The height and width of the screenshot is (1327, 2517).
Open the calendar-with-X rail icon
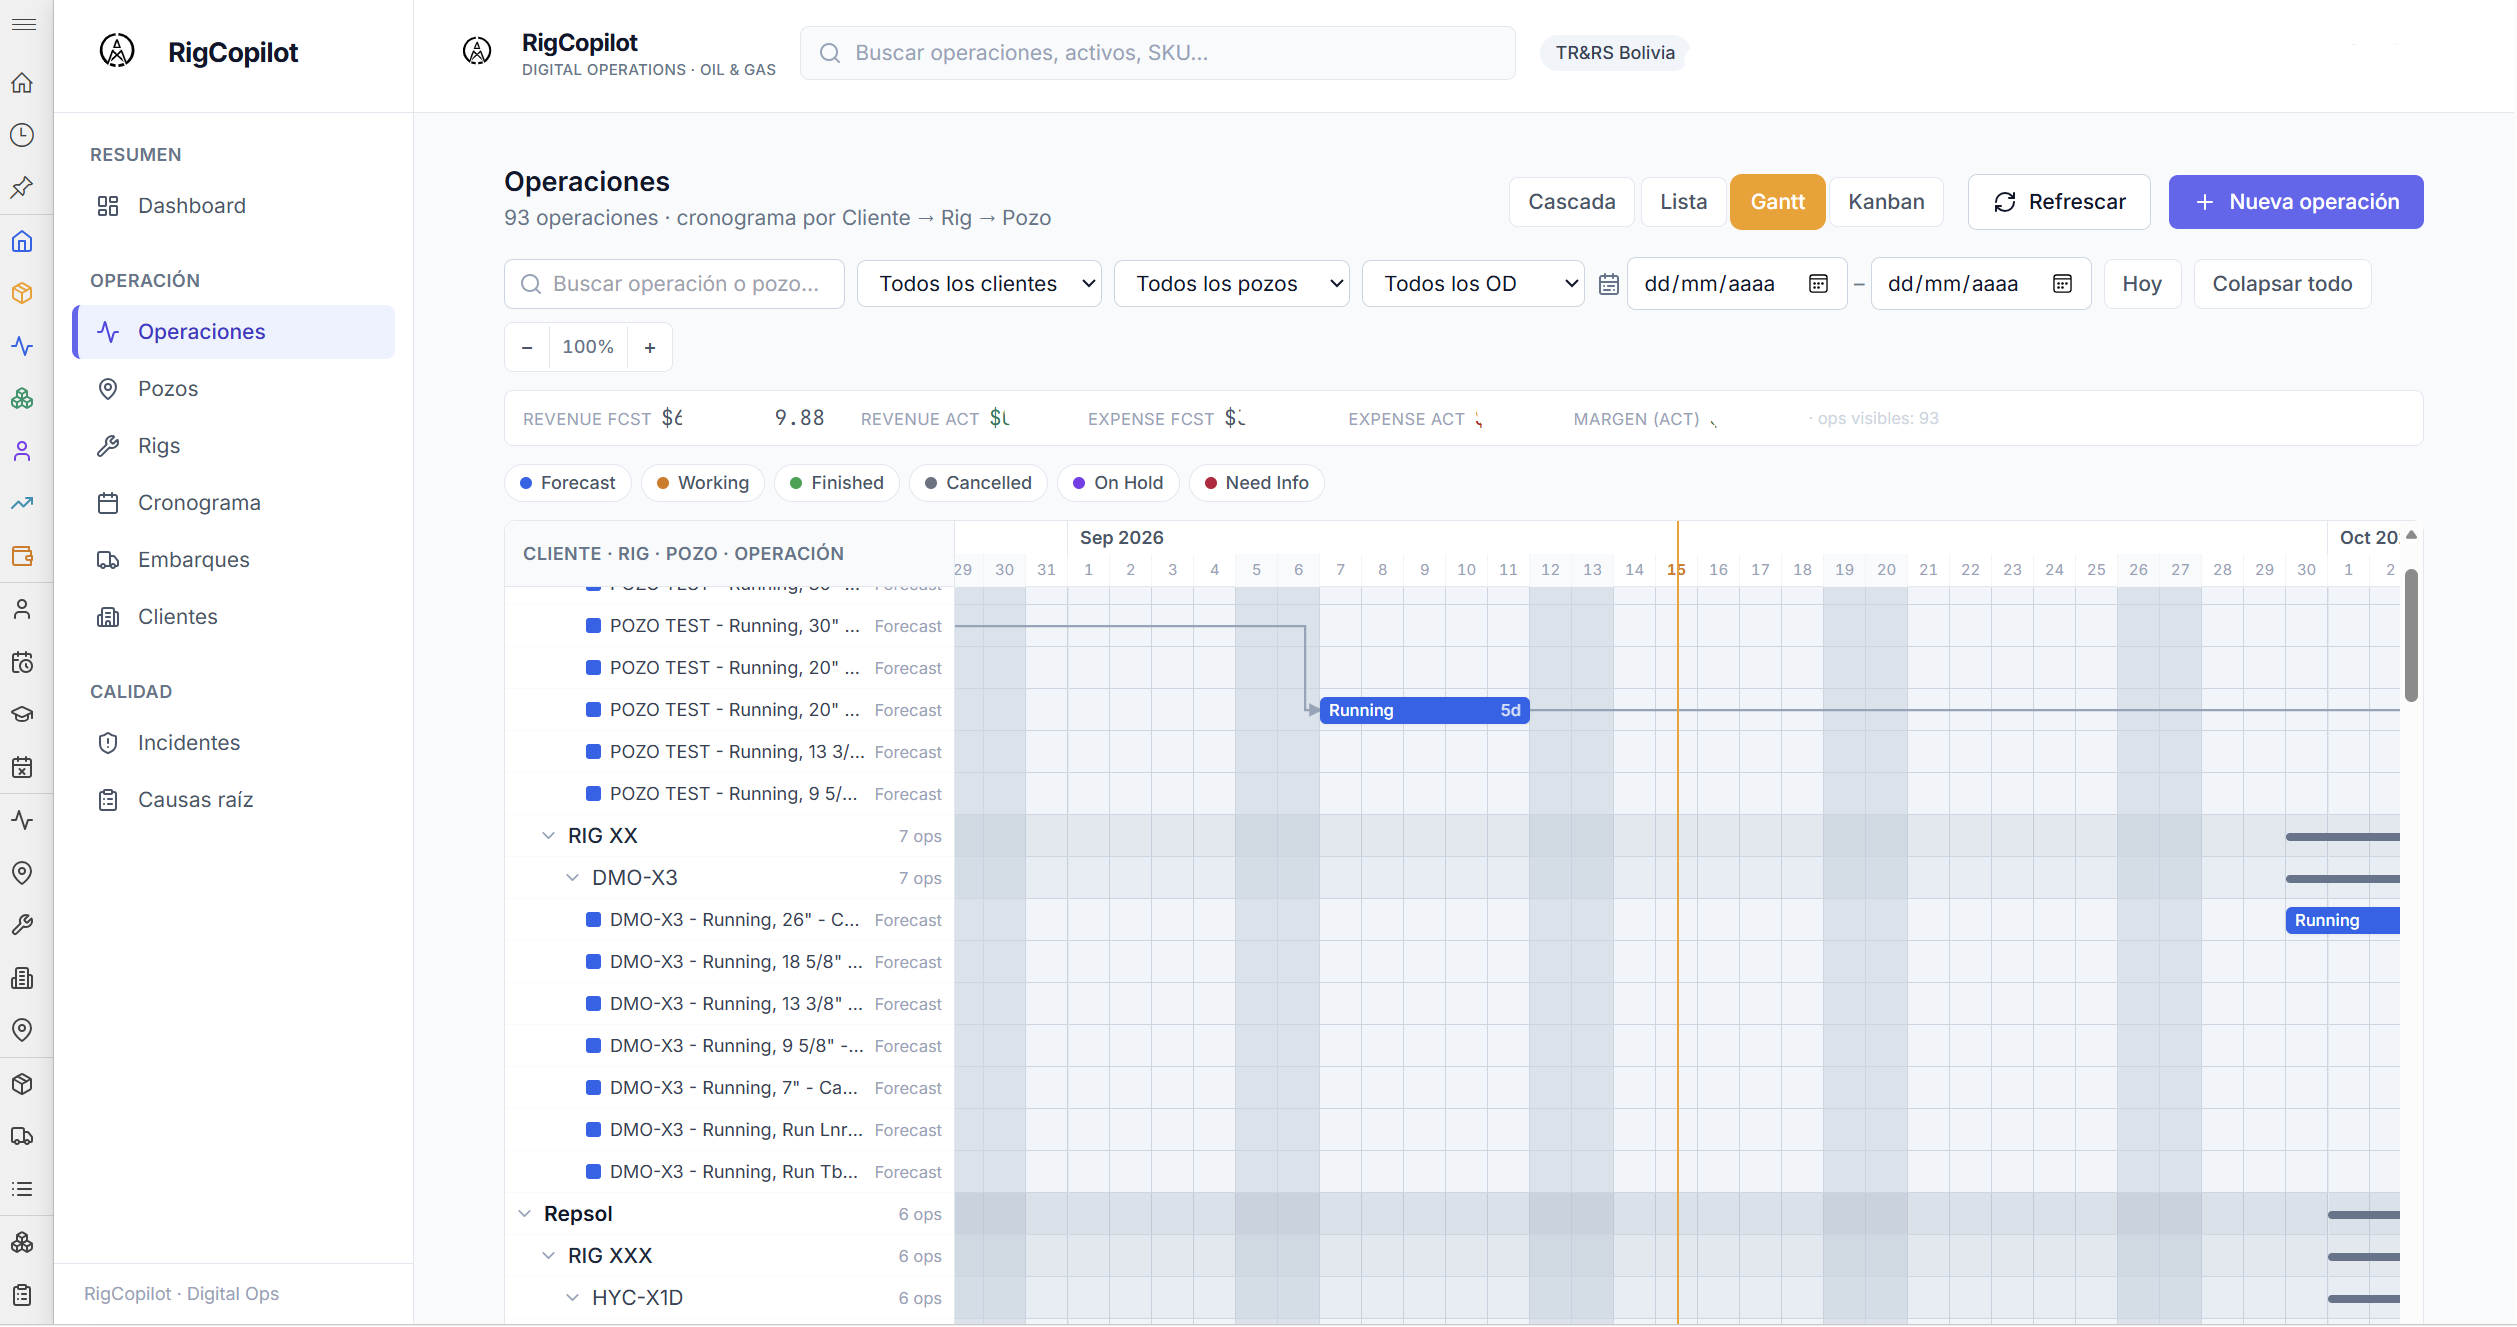click(x=22, y=767)
